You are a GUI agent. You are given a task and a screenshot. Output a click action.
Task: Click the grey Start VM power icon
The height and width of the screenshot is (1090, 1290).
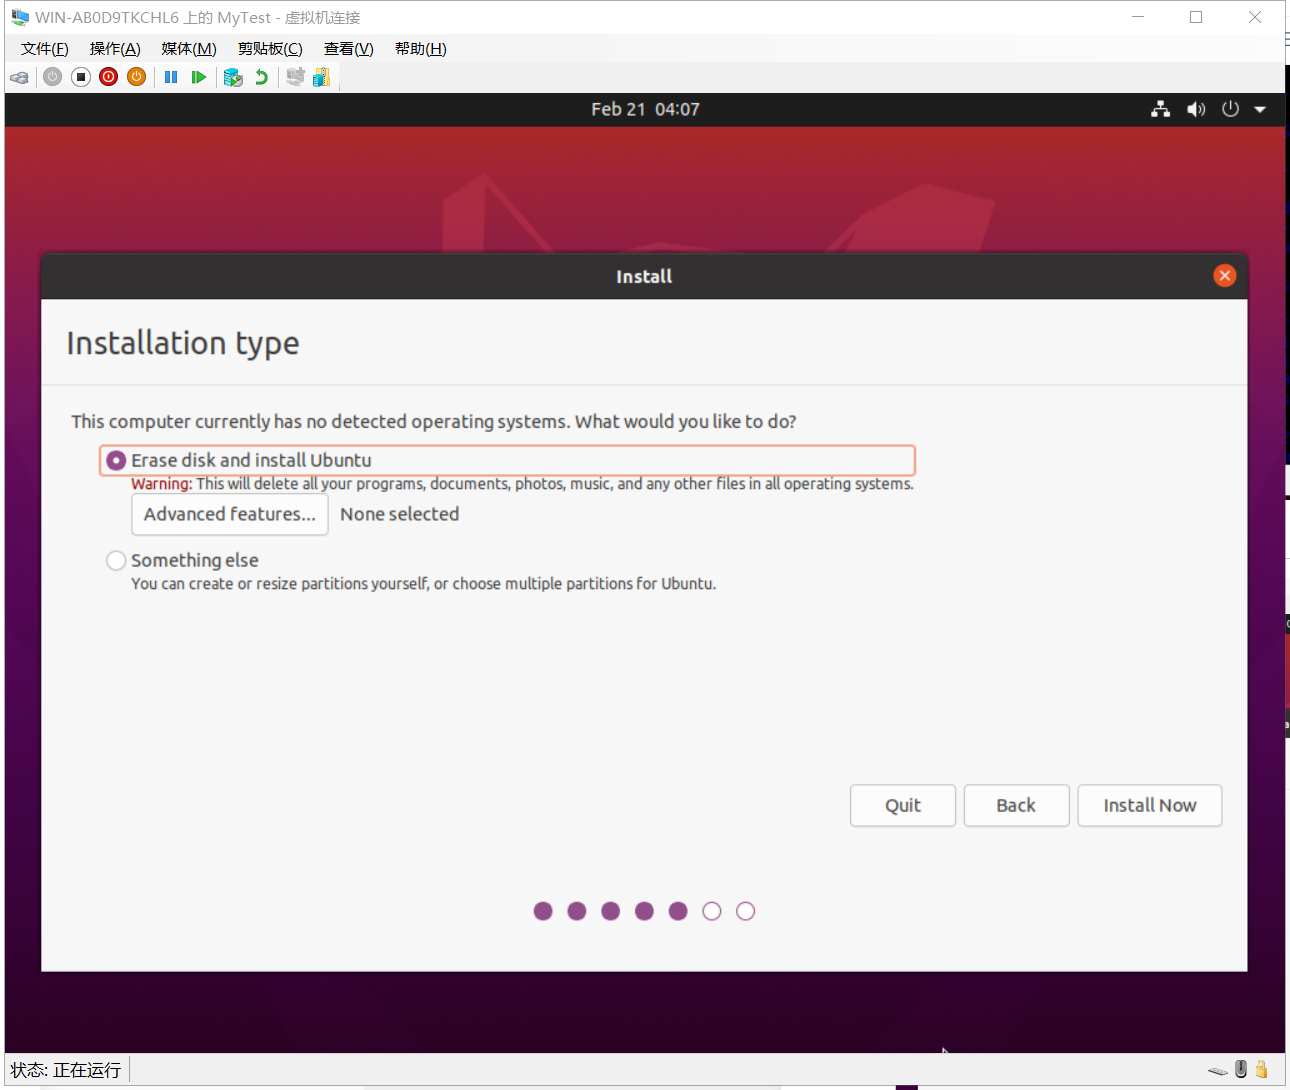(53, 77)
